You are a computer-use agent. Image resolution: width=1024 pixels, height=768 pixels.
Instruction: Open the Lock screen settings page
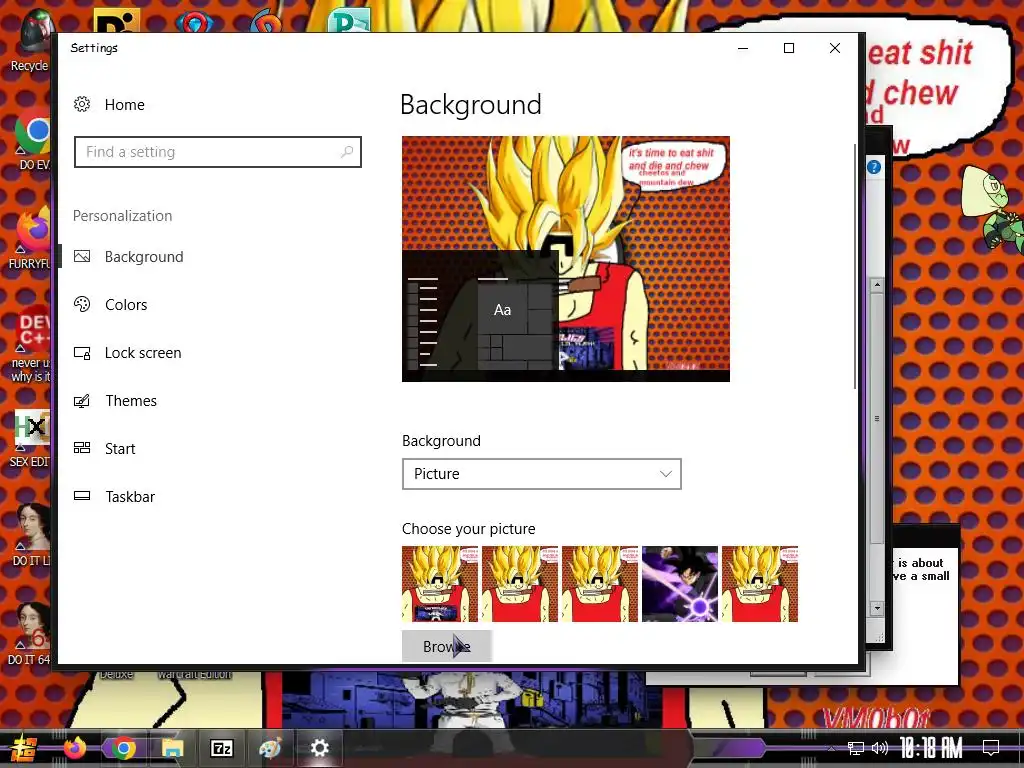click(143, 353)
